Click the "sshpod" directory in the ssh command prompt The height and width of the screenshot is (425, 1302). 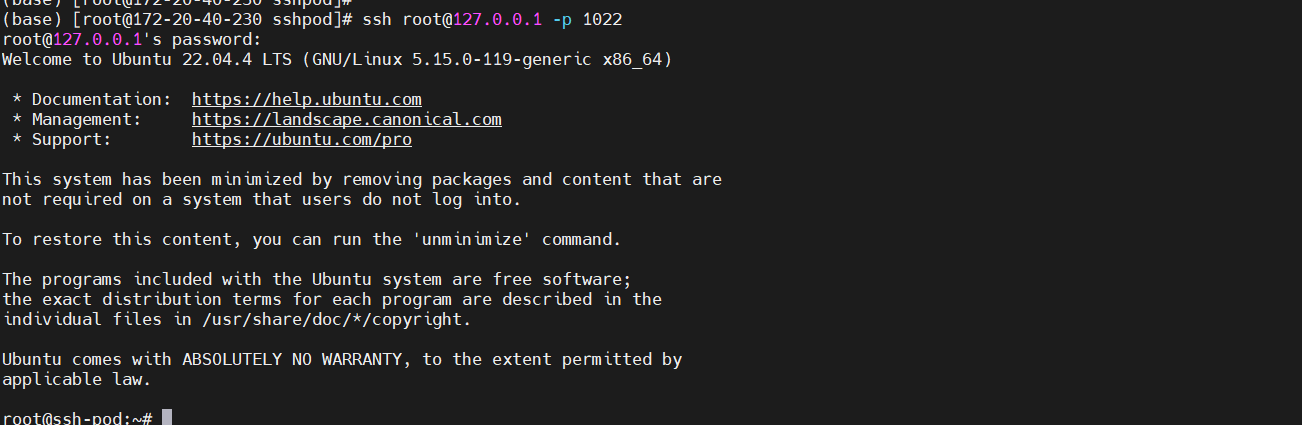[x=311, y=20]
